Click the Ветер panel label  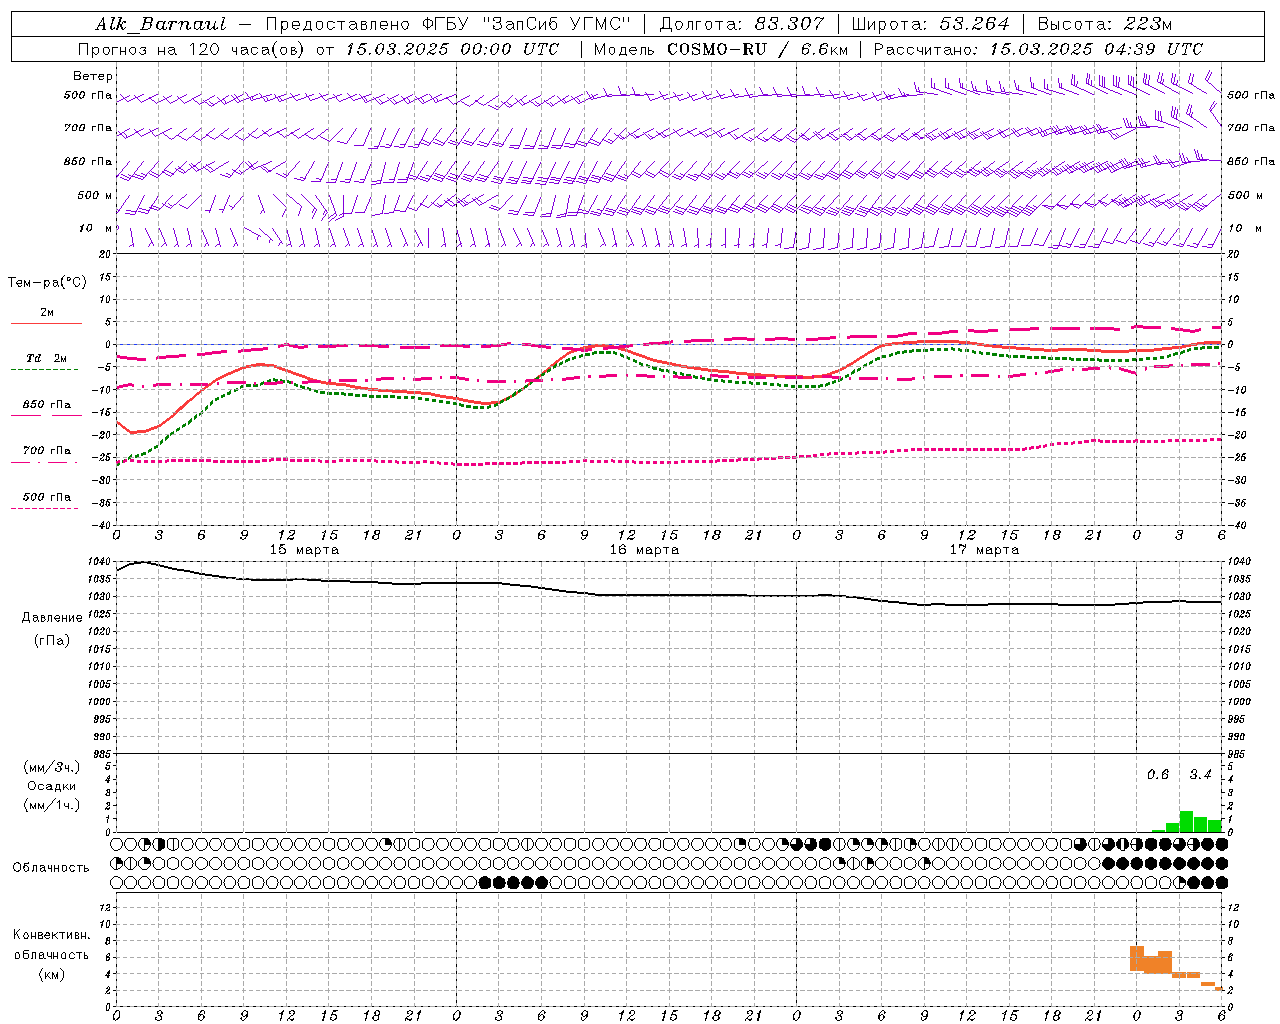(93, 76)
